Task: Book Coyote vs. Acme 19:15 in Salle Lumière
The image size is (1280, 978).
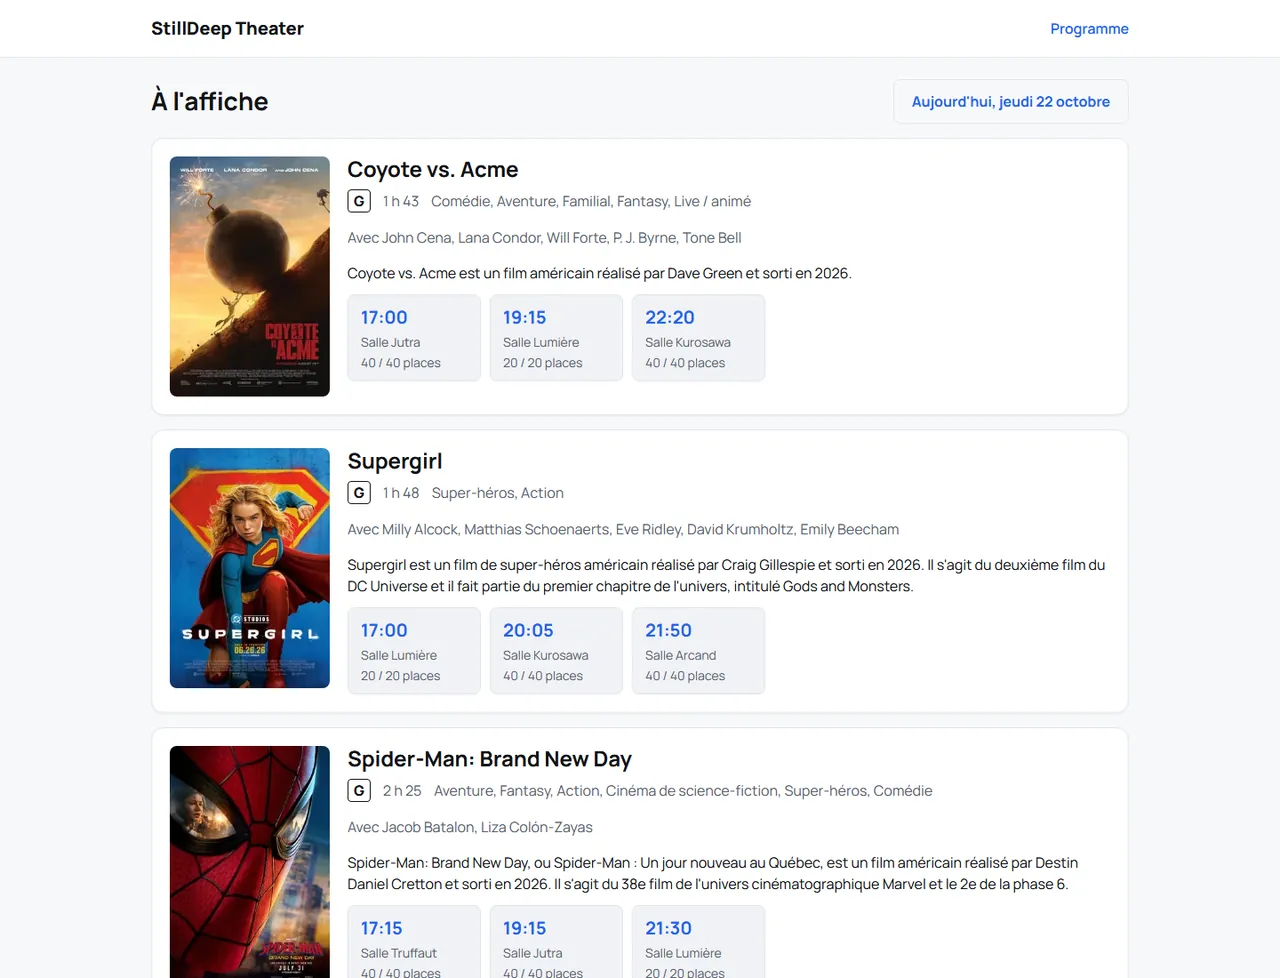Action: [556, 337]
